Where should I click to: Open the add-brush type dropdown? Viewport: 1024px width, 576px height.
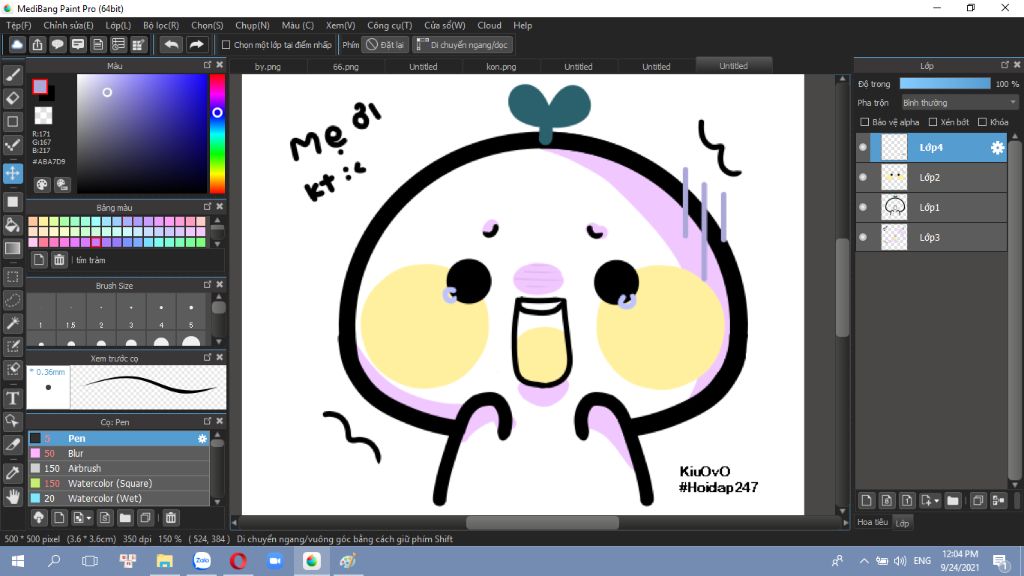[x=89, y=518]
